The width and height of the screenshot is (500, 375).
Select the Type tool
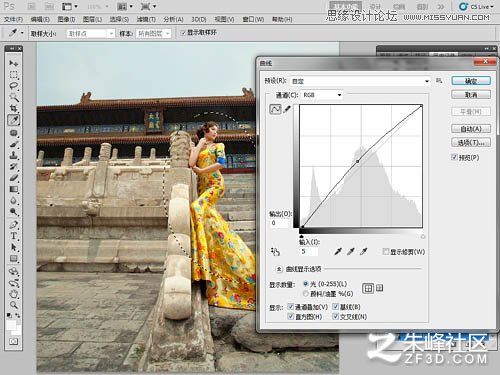[14, 236]
